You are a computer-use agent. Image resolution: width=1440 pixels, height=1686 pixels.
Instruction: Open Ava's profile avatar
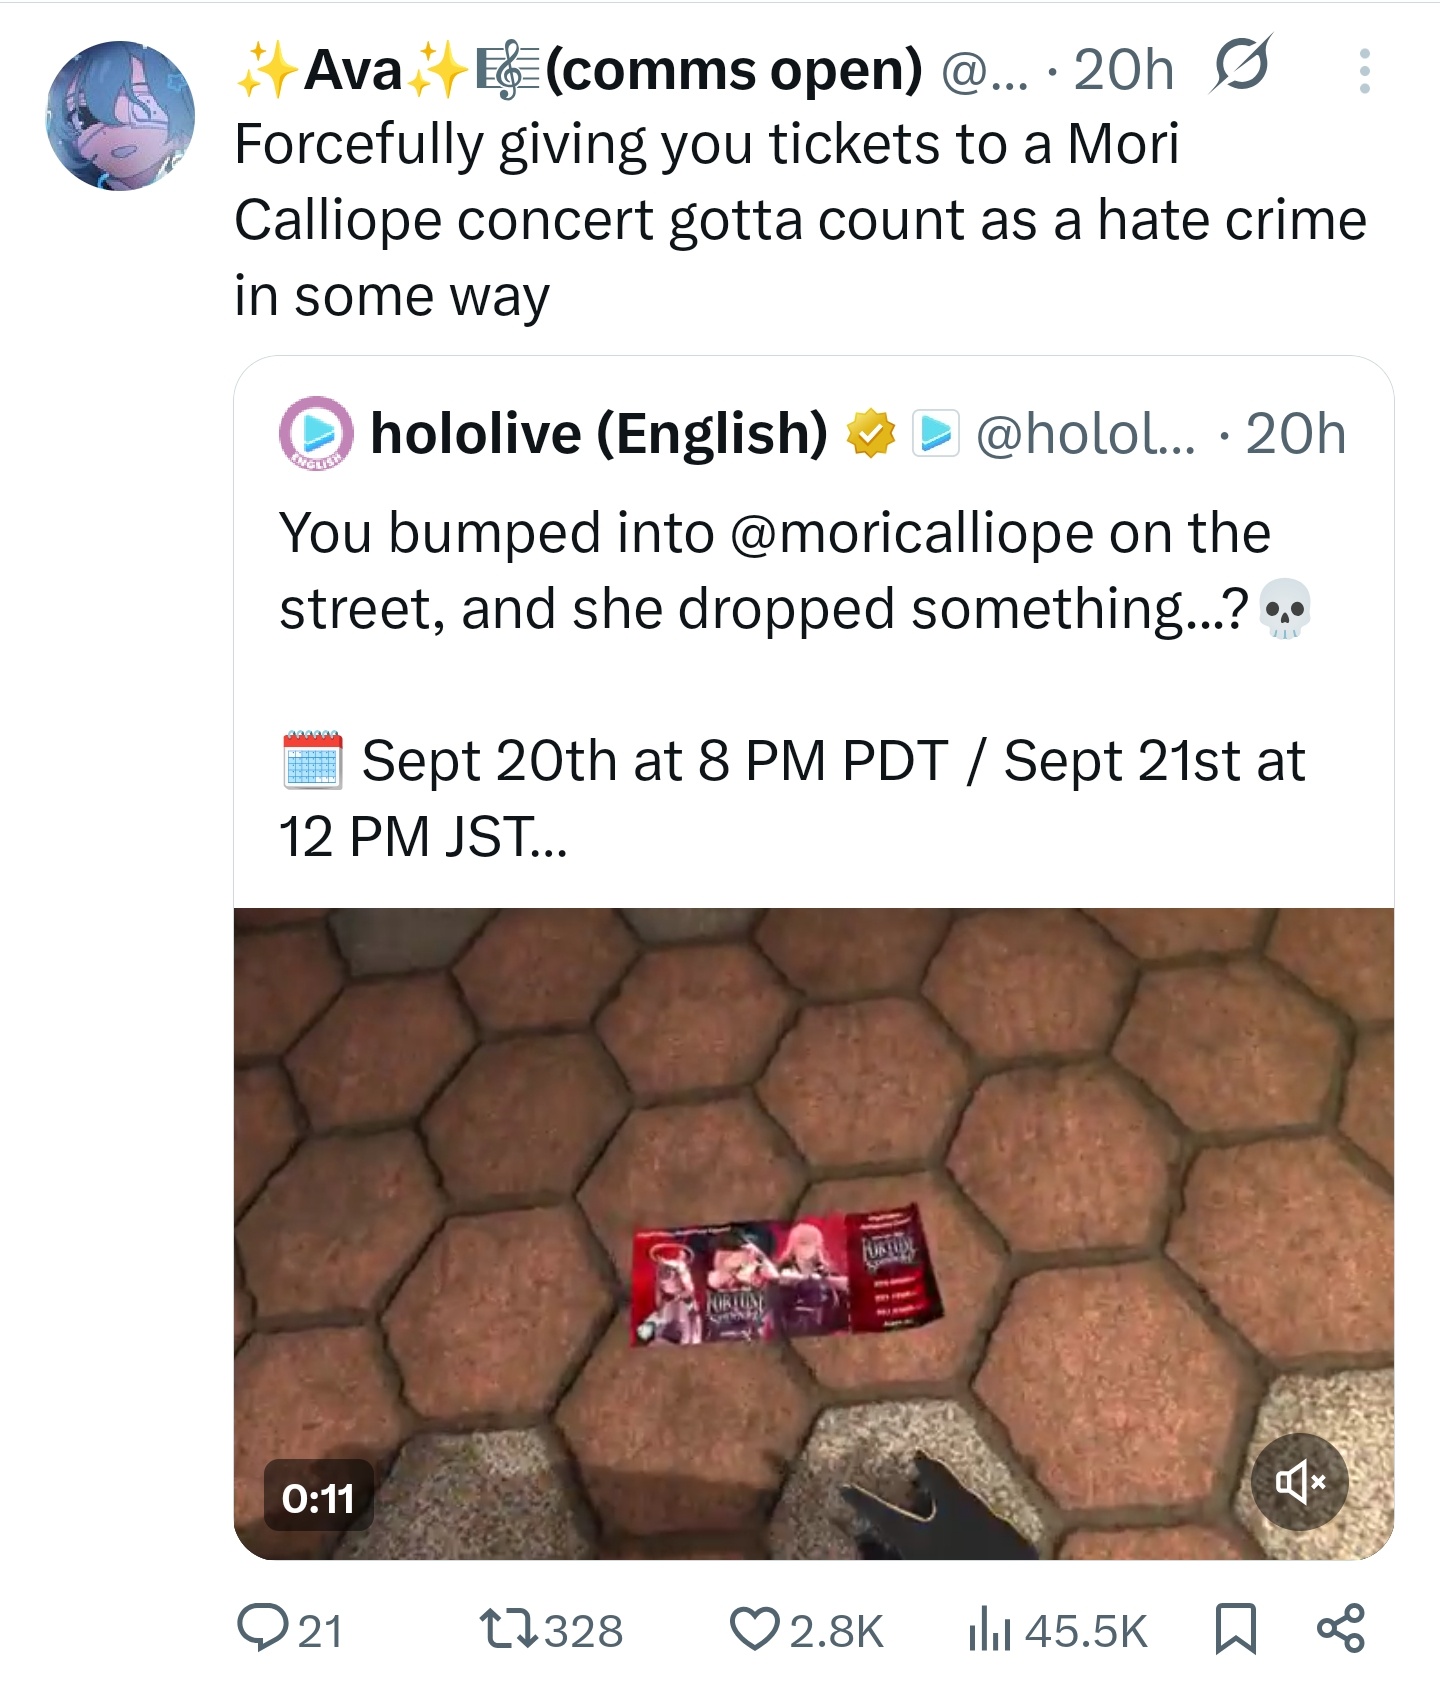120,115
